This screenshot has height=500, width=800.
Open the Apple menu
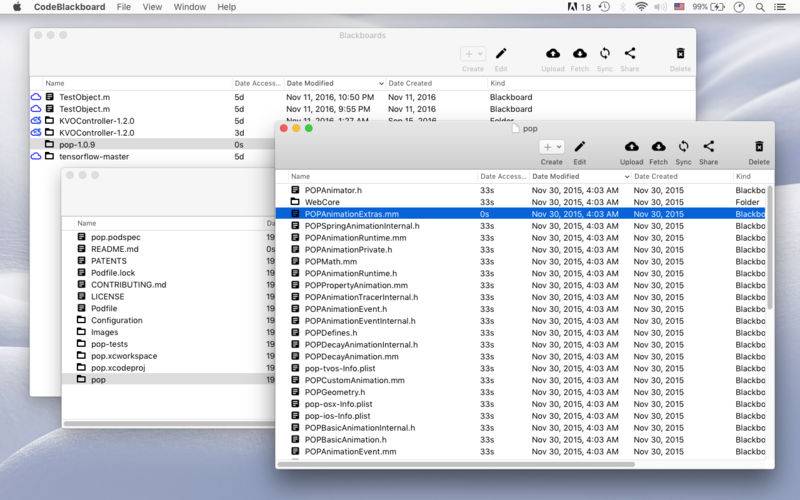click(x=17, y=7)
